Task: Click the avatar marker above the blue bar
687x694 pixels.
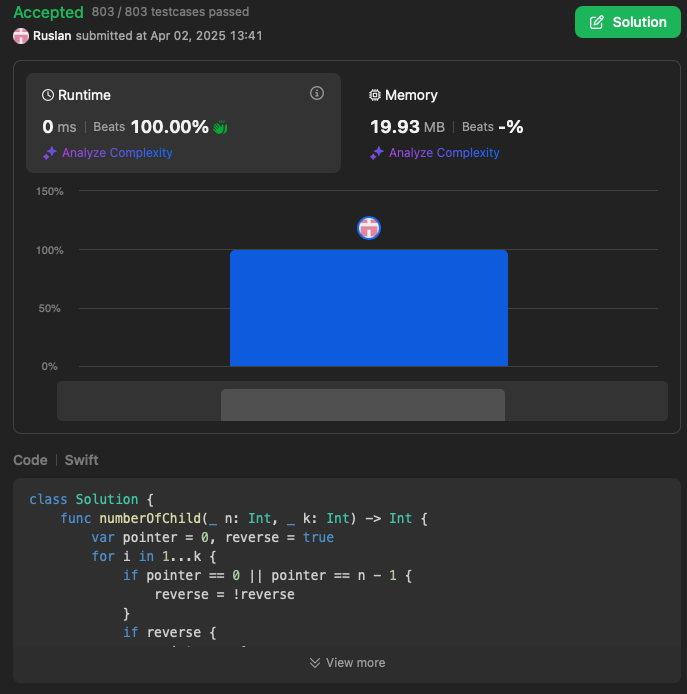Action: 369,228
